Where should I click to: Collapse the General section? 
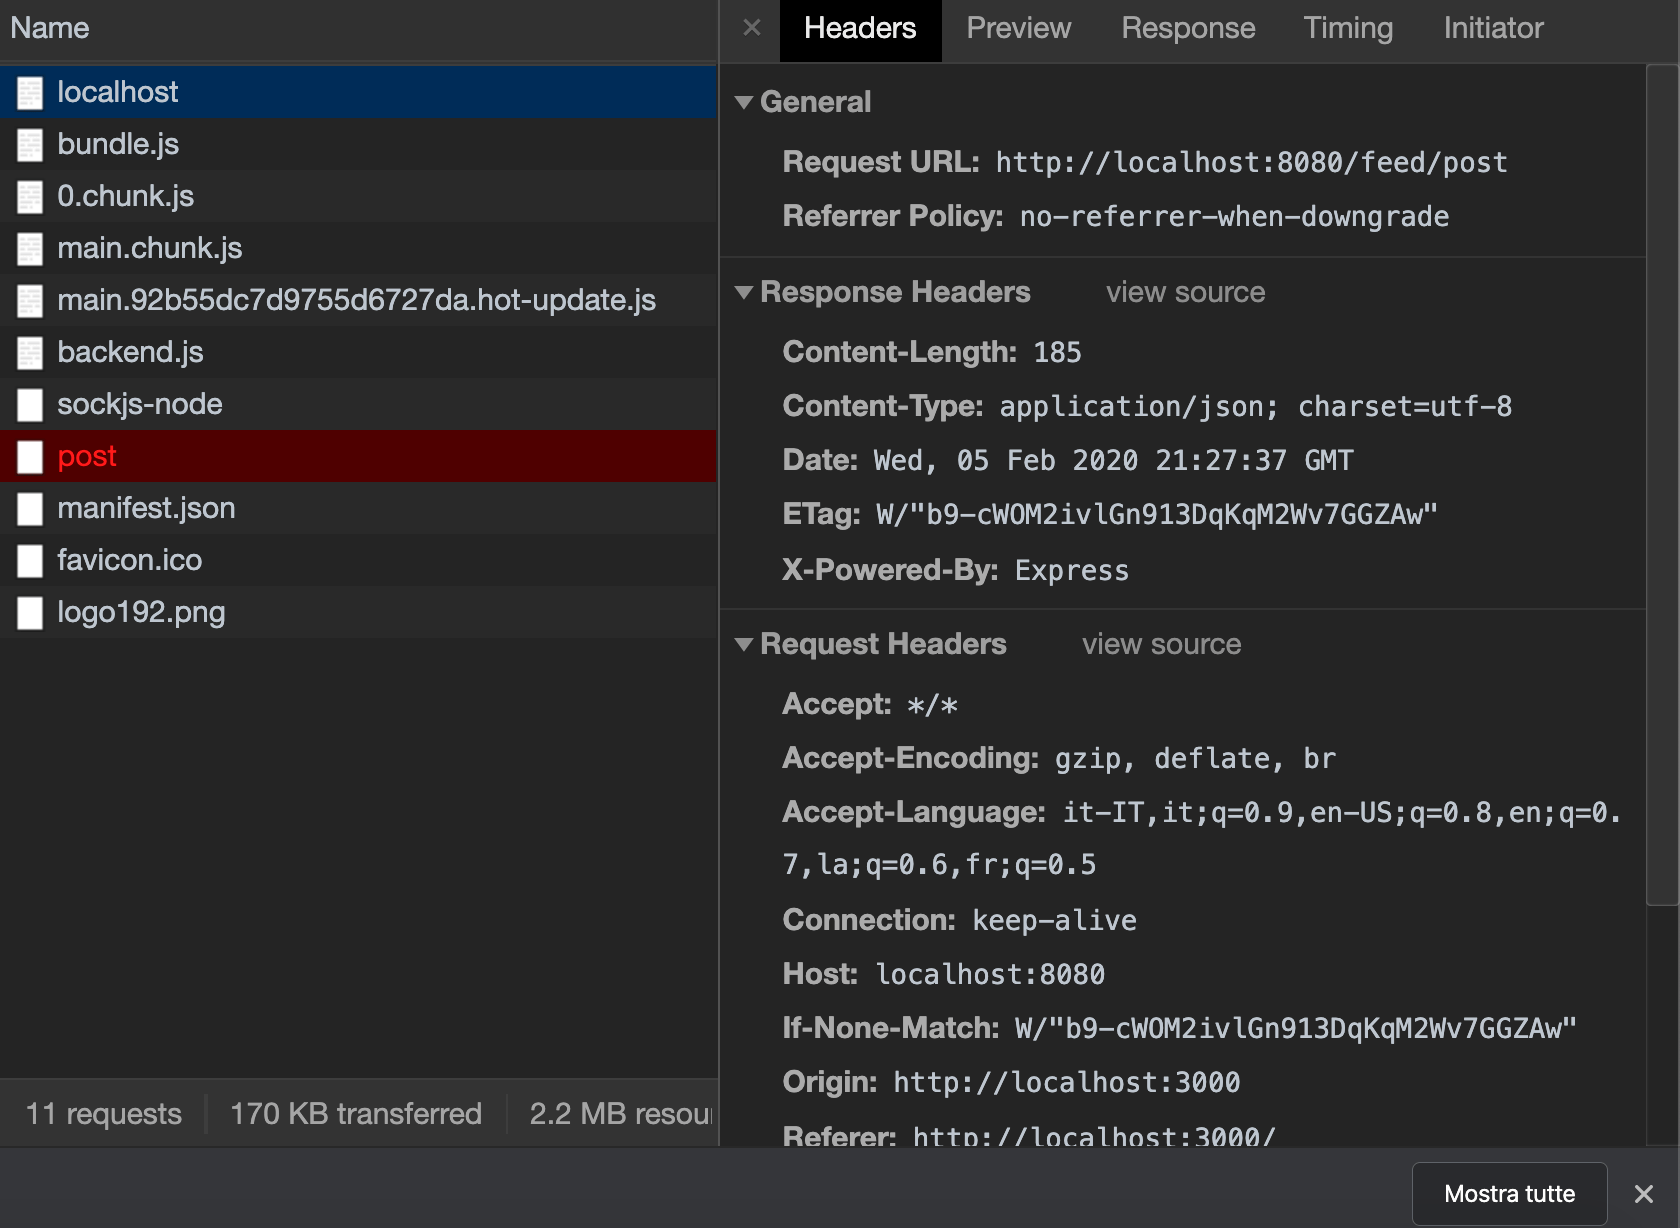[x=744, y=102]
